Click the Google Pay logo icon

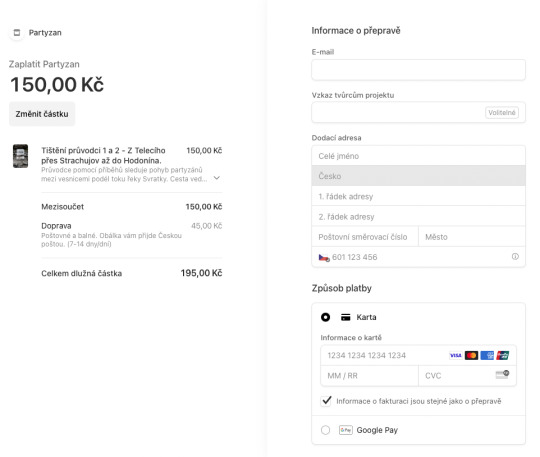coord(346,430)
